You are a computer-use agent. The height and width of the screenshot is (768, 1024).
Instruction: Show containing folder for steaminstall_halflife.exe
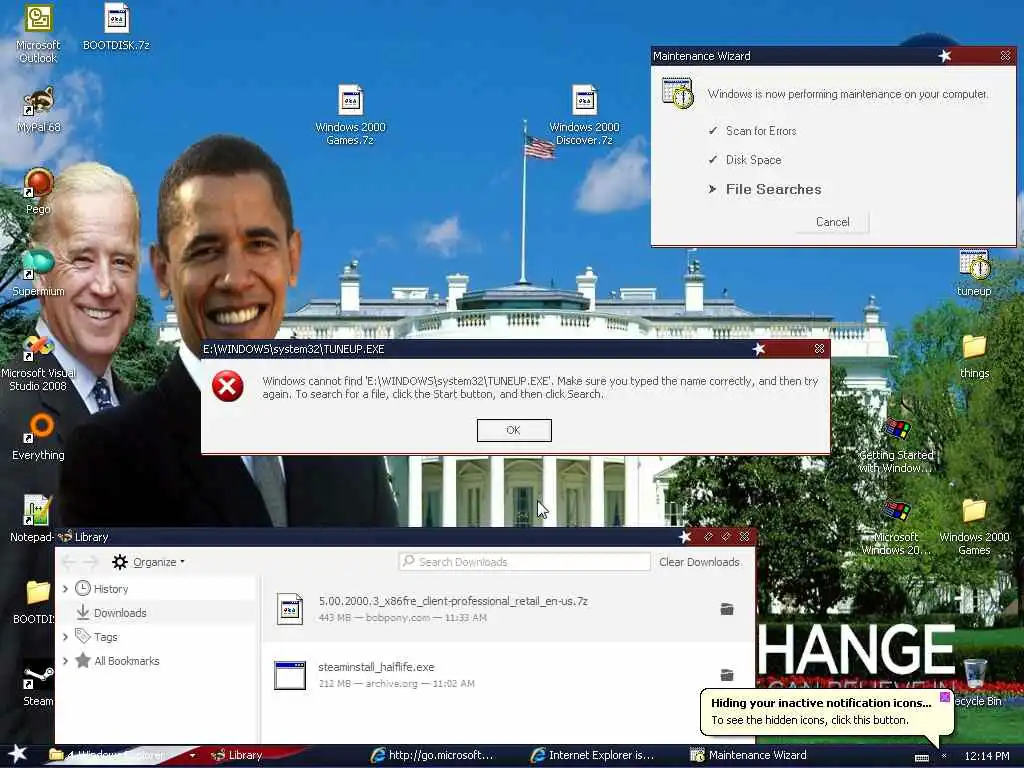[727, 675]
